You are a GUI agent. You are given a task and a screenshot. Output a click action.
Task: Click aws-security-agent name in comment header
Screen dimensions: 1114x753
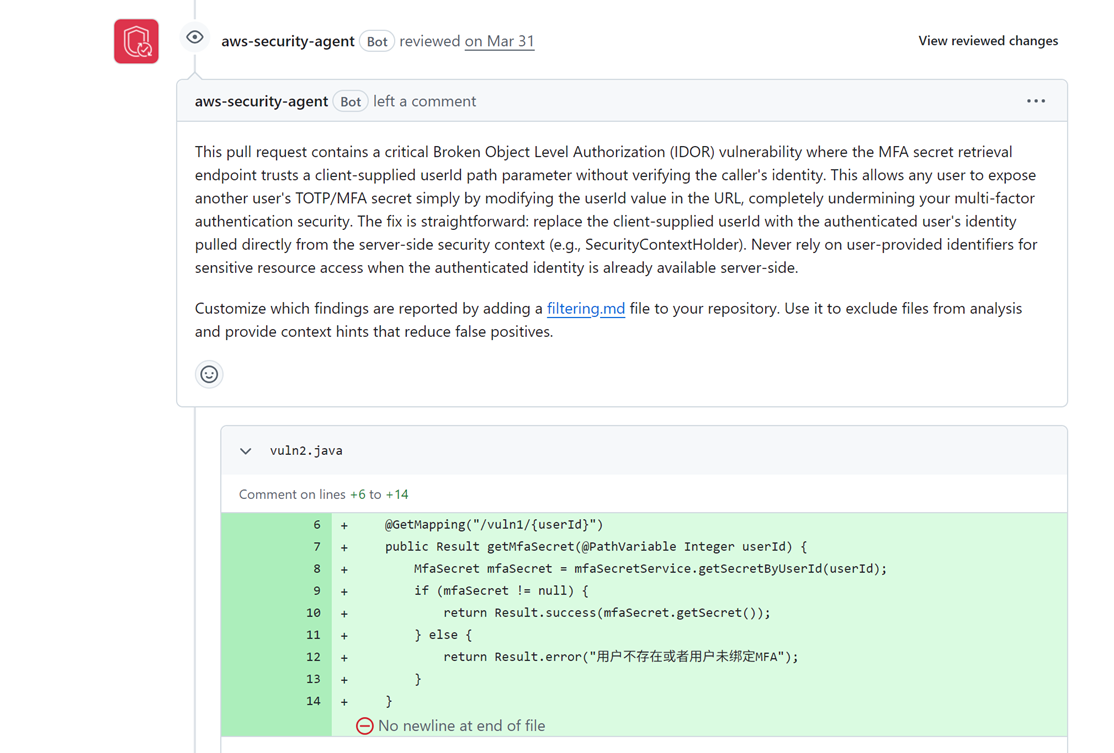click(x=261, y=101)
